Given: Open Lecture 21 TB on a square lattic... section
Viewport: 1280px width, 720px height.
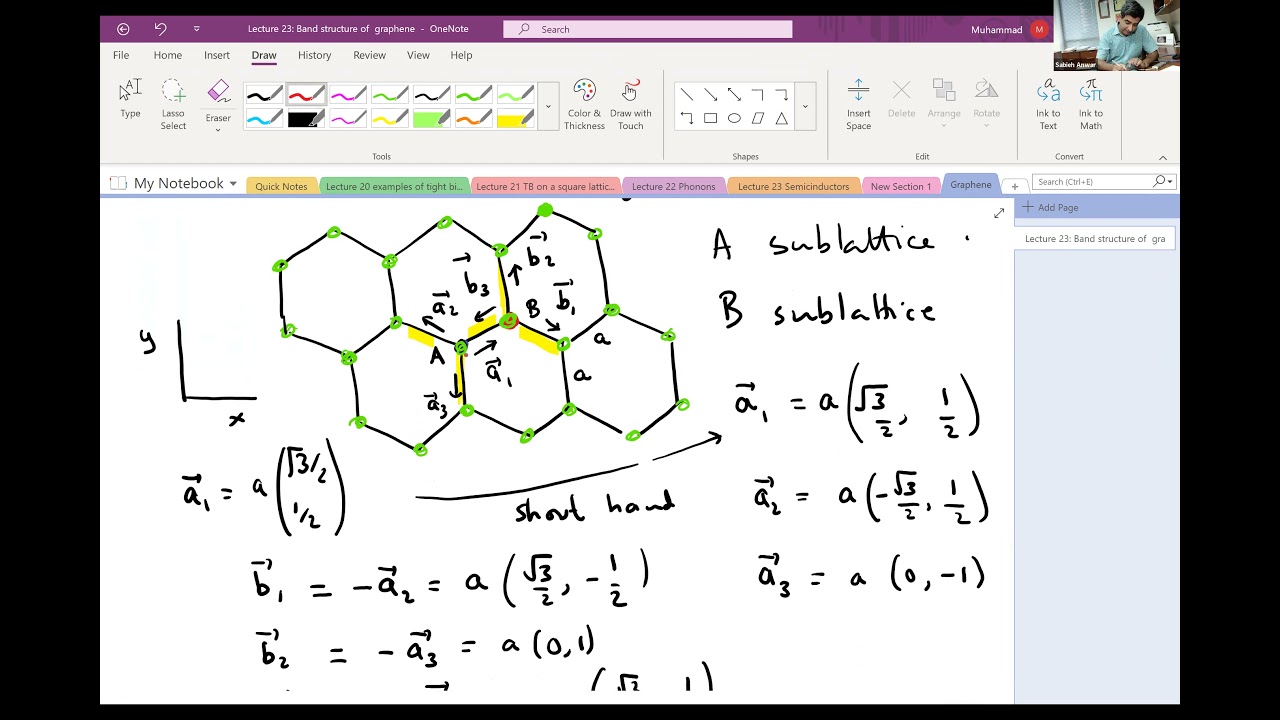Looking at the screenshot, I should point(545,186).
